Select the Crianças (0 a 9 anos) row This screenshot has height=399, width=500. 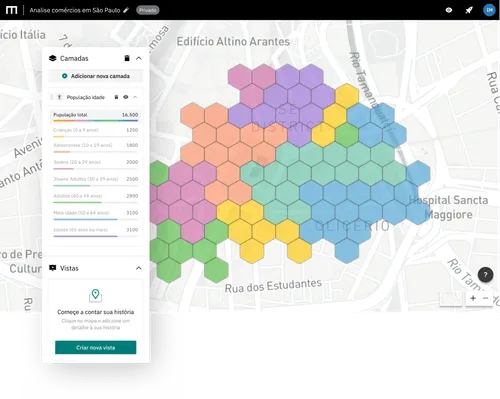pyautogui.click(x=95, y=132)
